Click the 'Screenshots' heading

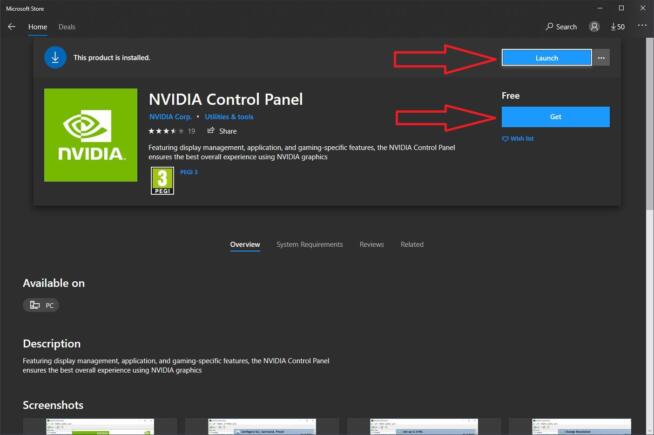click(x=53, y=405)
